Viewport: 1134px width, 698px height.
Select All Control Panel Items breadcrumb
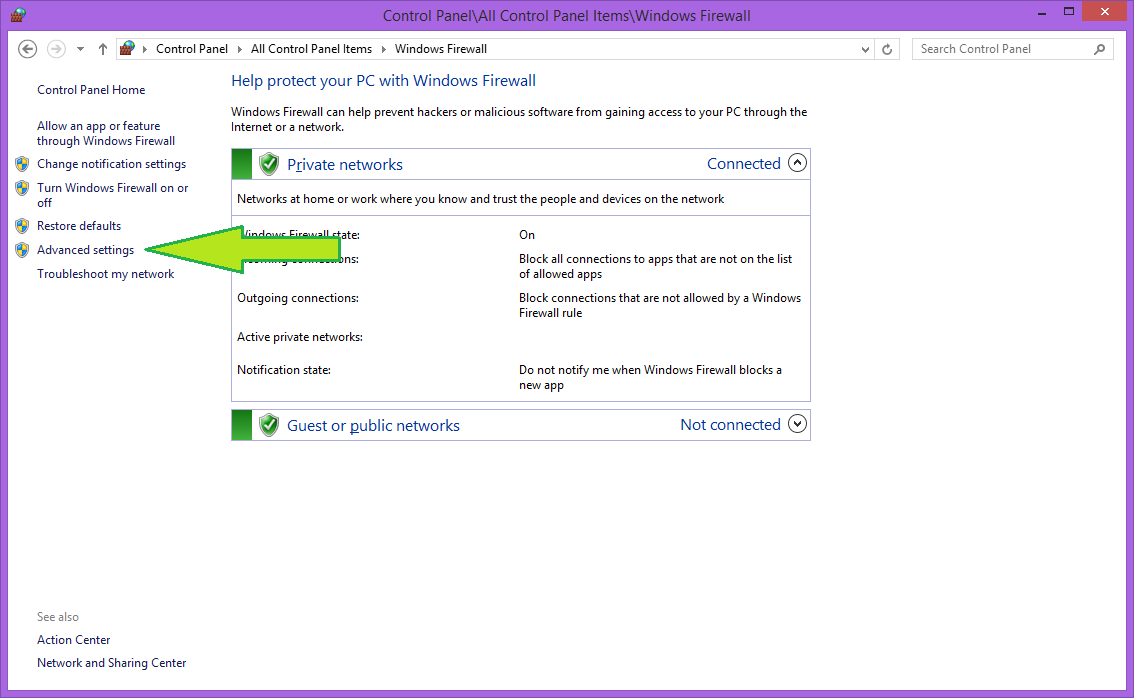(x=311, y=49)
